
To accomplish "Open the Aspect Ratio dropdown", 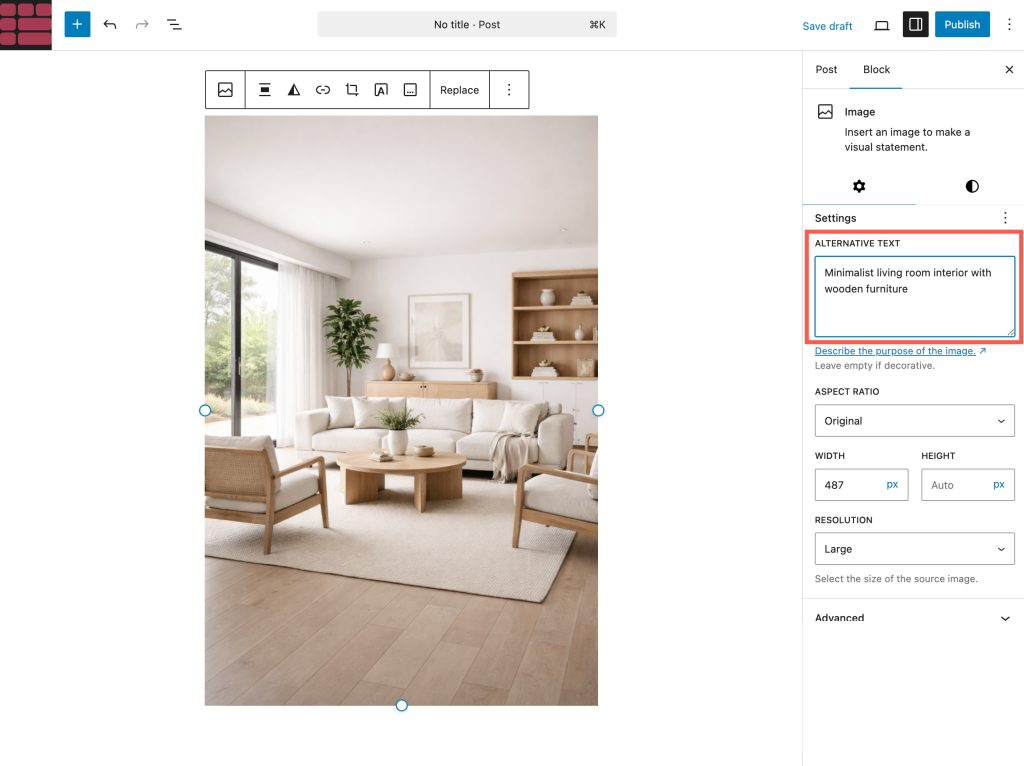I will coord(914,421).
